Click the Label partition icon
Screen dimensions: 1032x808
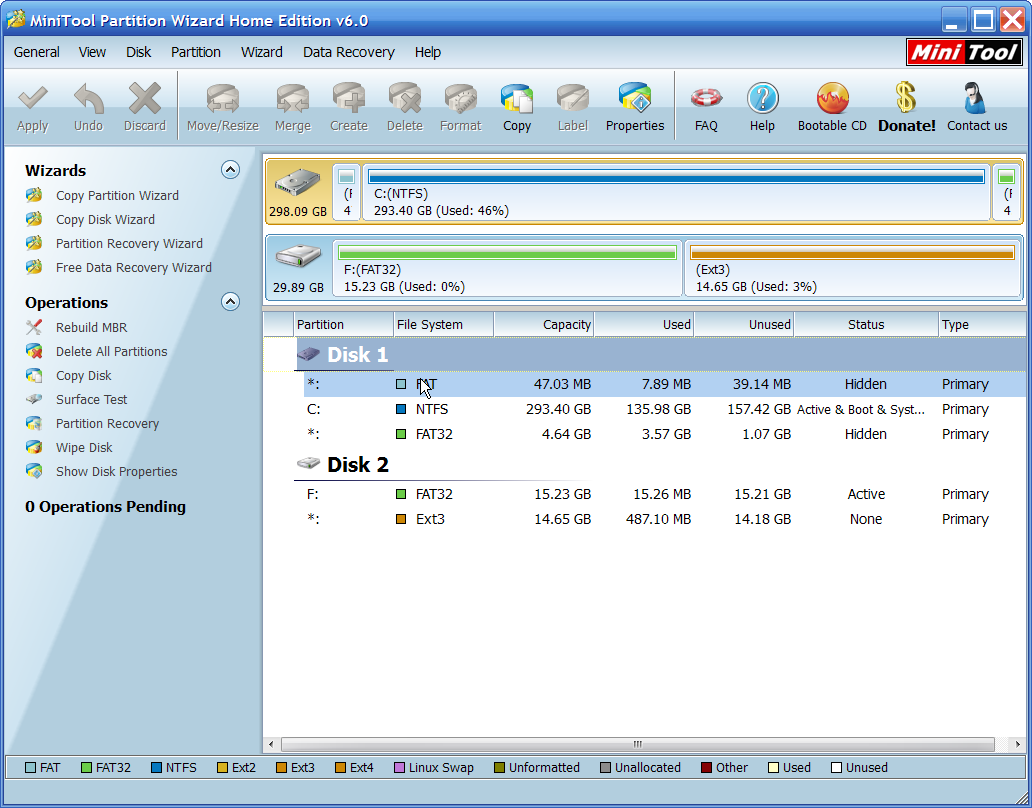(573, 108)
